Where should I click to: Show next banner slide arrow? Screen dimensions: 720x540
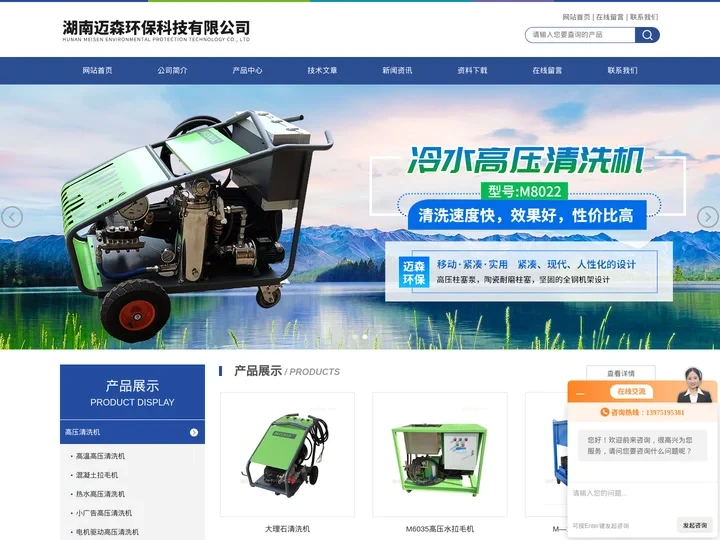tap(708, 217)
